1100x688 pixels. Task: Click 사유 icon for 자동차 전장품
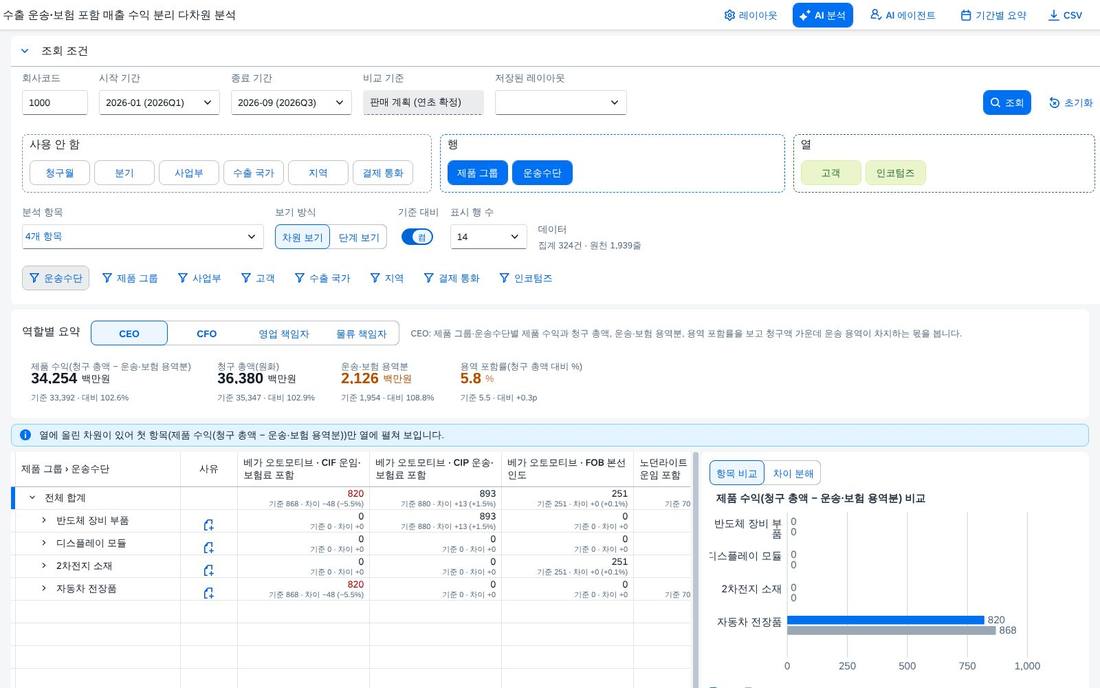[208, 593]
